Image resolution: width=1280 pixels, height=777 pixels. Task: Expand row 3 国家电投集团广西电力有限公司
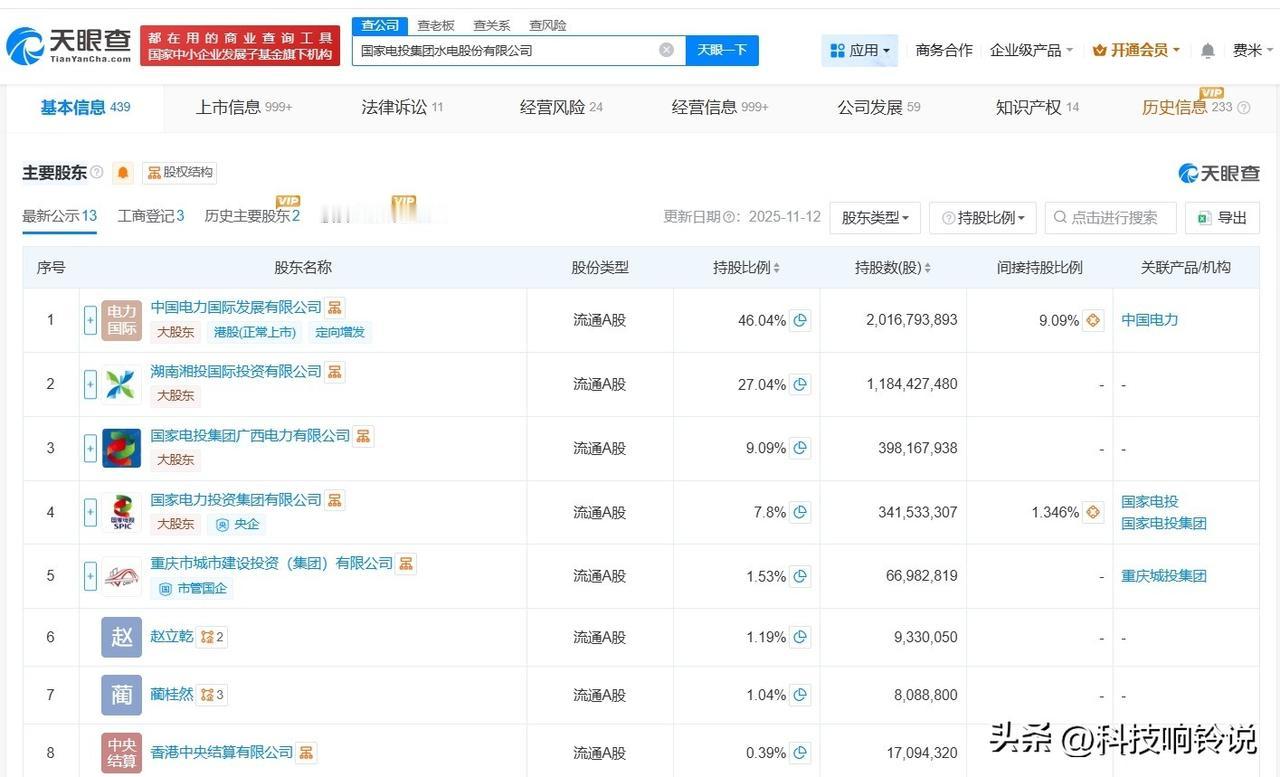click(x=90, y=448)
